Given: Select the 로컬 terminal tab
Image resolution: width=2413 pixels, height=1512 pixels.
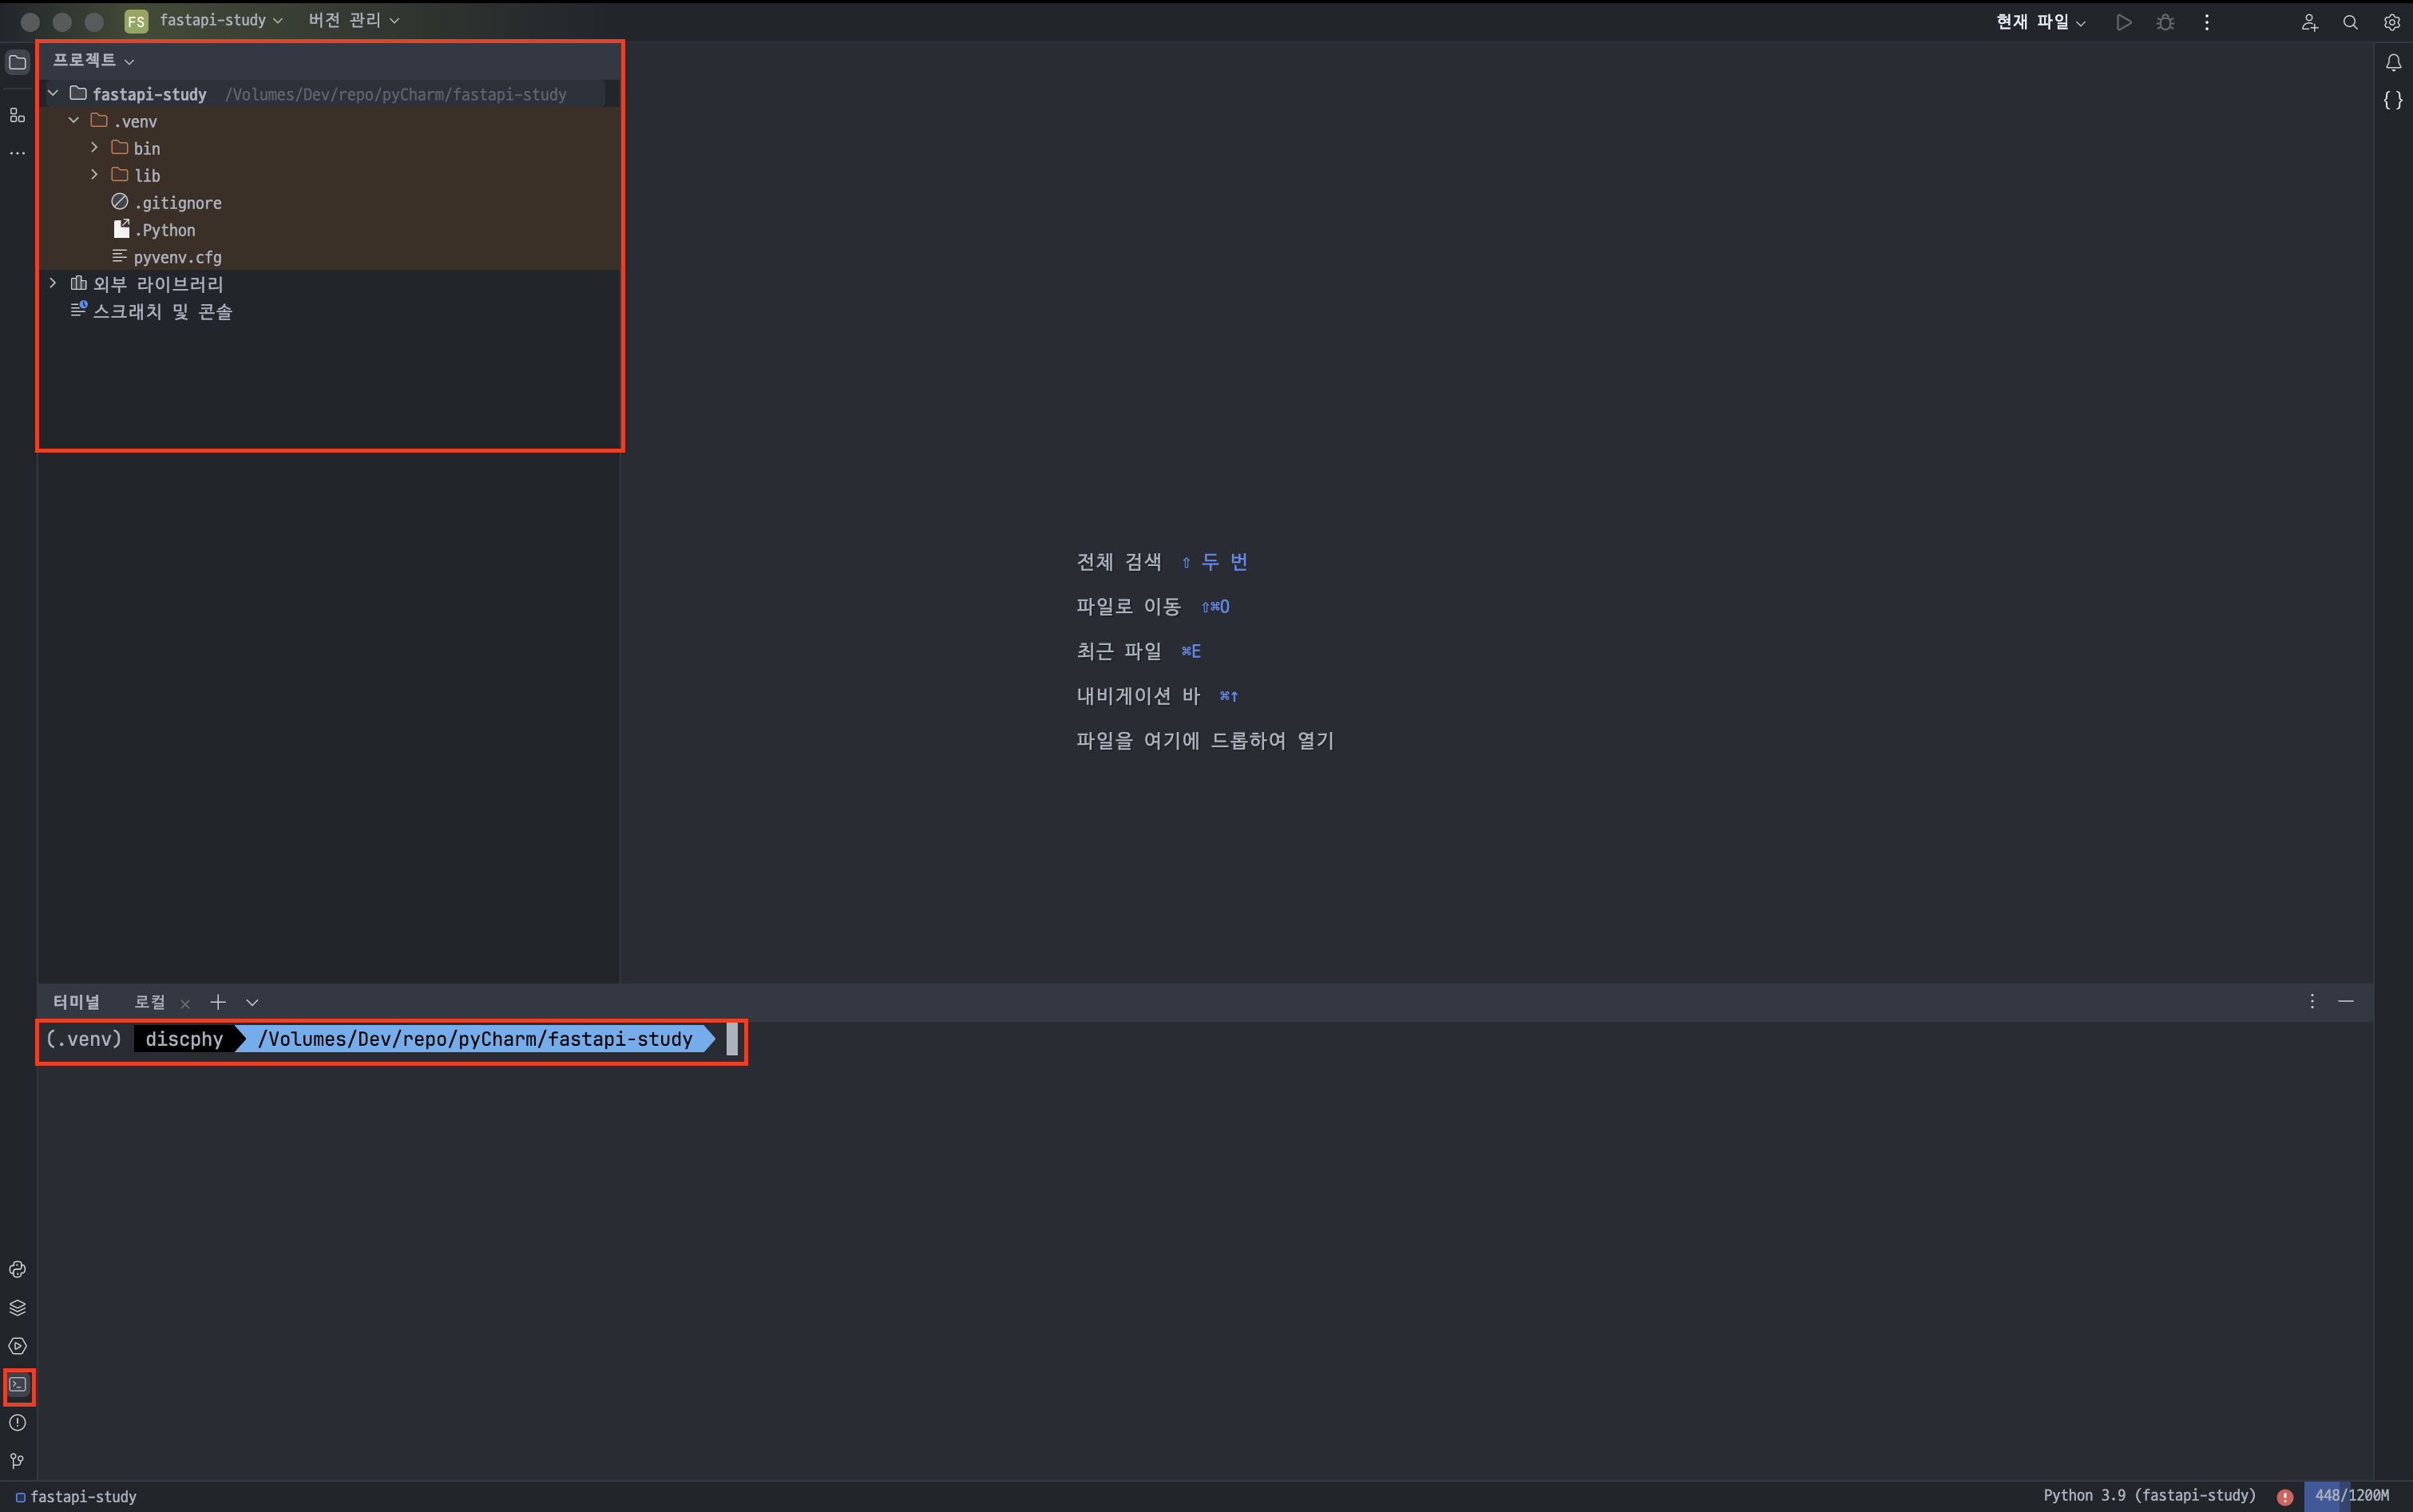Looking at the screenshot, I should coord(150,1002).
